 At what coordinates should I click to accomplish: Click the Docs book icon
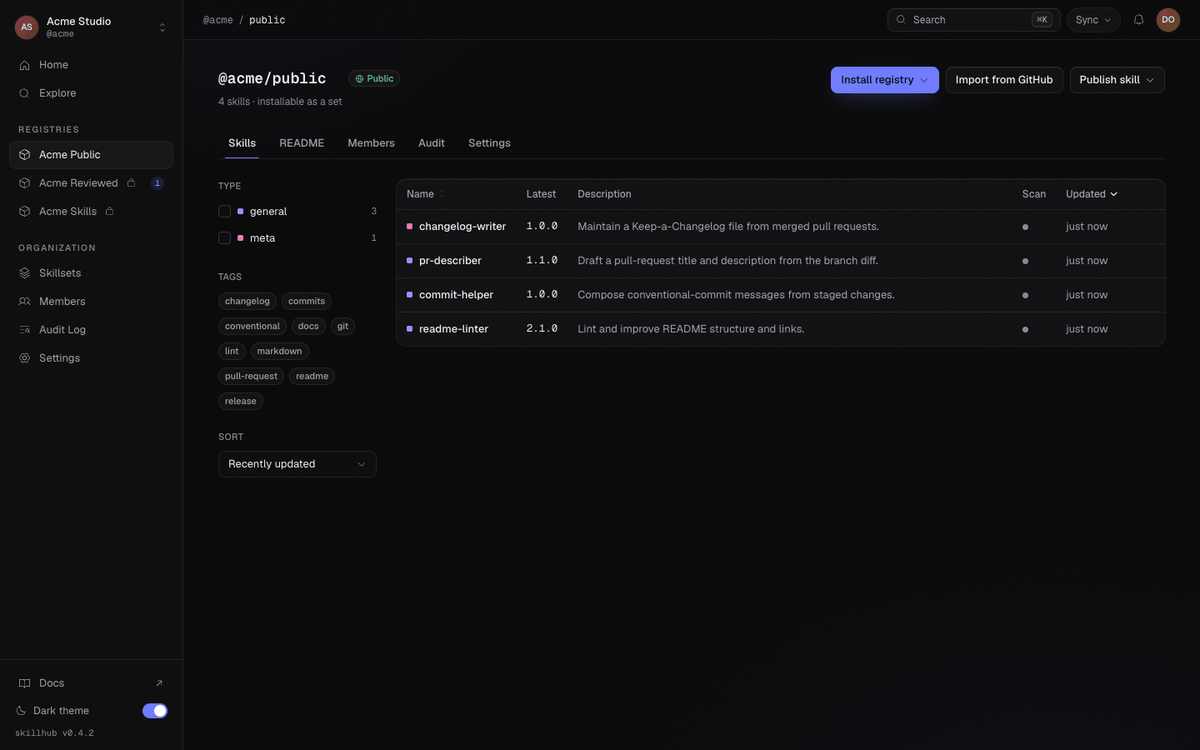[25, 683]
